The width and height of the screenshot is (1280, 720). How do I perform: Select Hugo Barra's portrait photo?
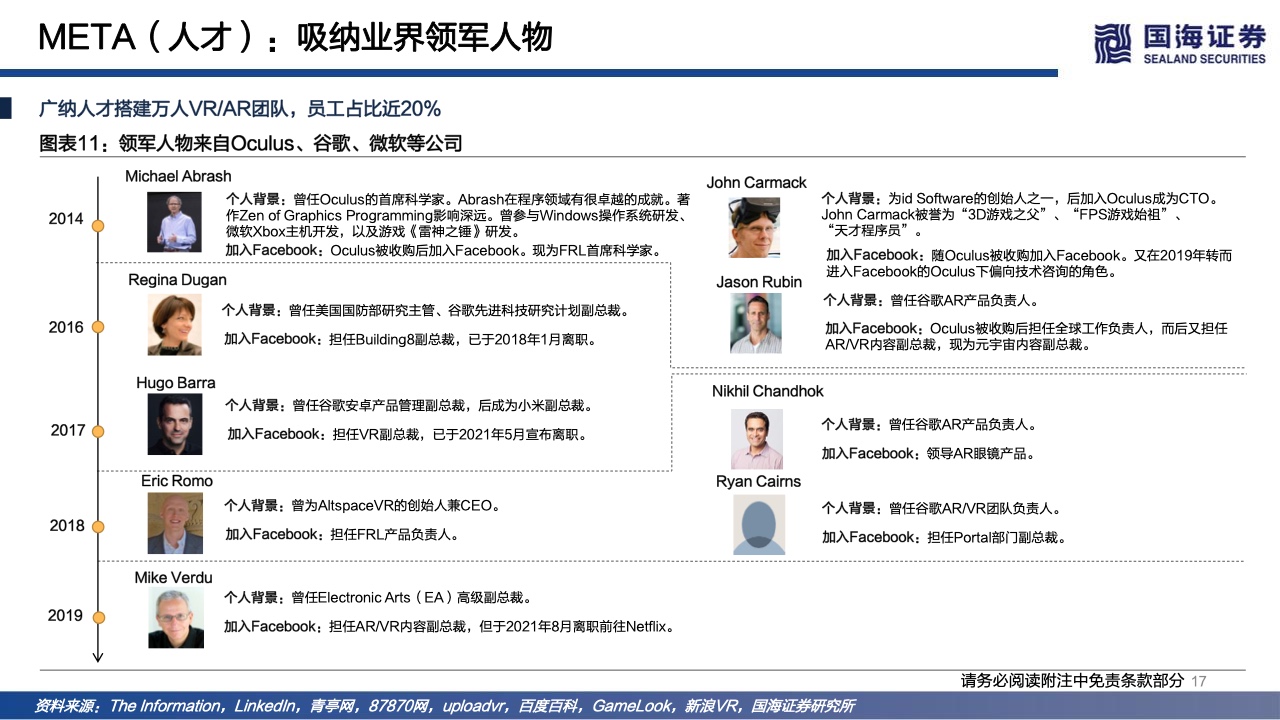click(175, 424)
